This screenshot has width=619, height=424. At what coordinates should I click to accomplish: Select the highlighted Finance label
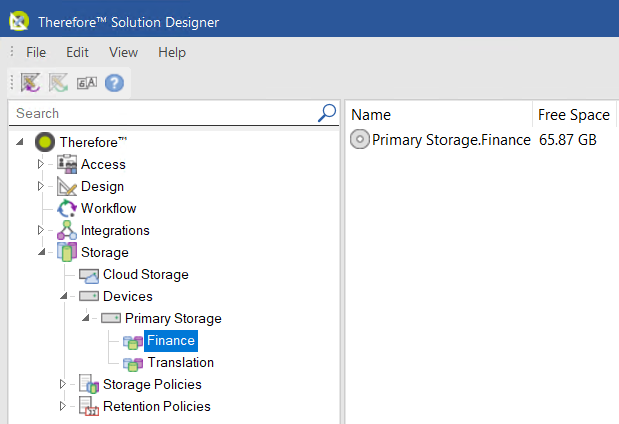171,341
